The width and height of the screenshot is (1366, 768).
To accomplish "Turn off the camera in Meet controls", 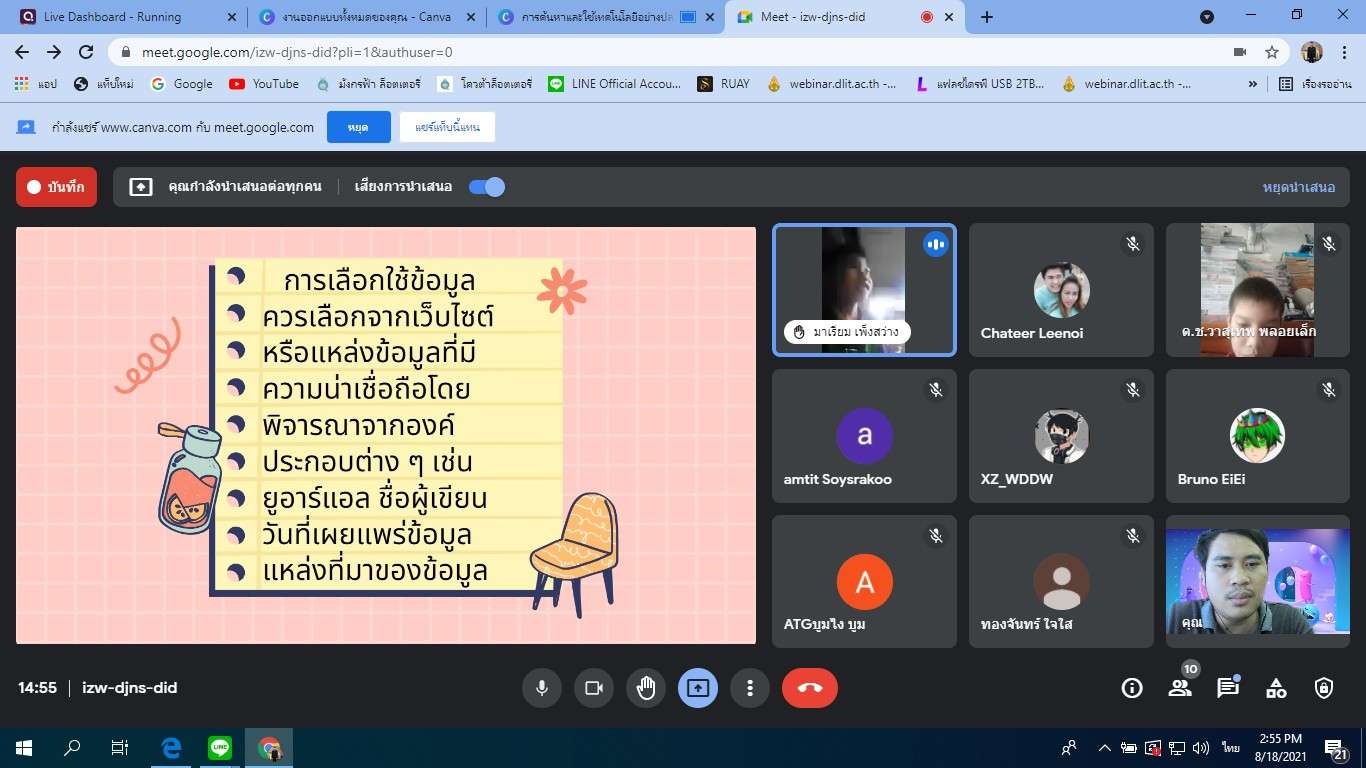I will coord(594,688).
